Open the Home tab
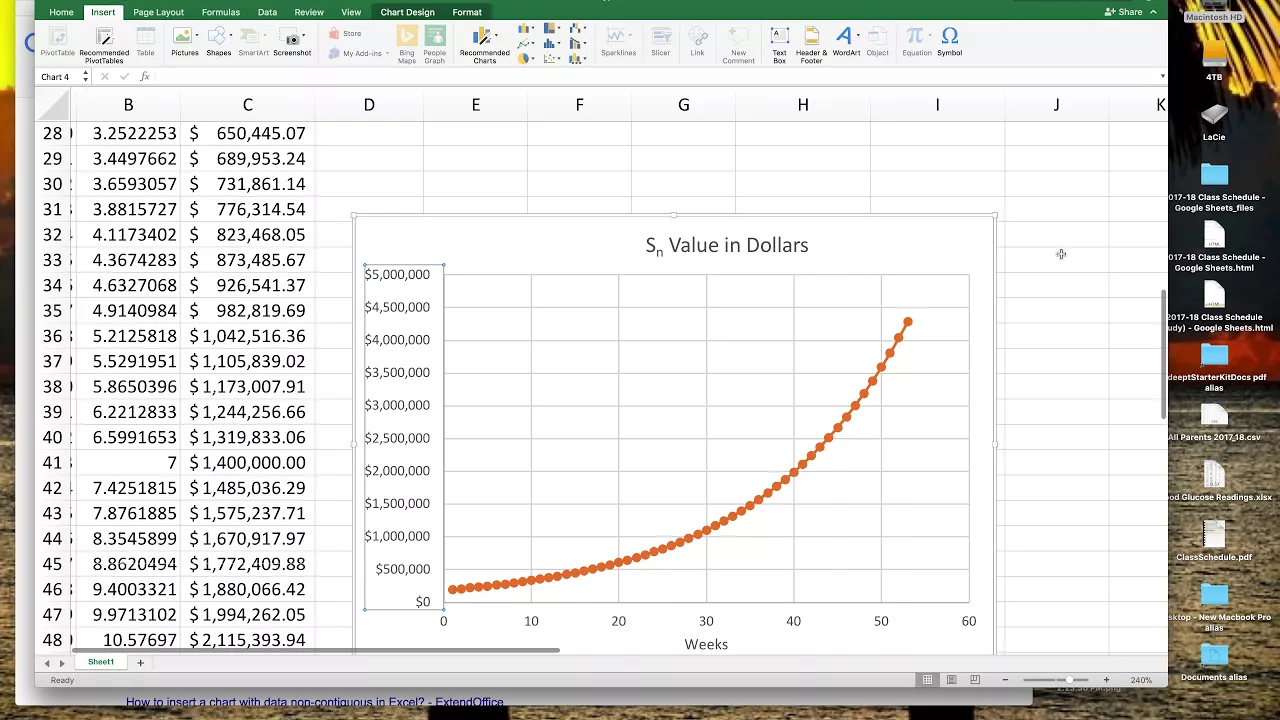This screenshot has width=1280, height=720. (x=61, y=12)
